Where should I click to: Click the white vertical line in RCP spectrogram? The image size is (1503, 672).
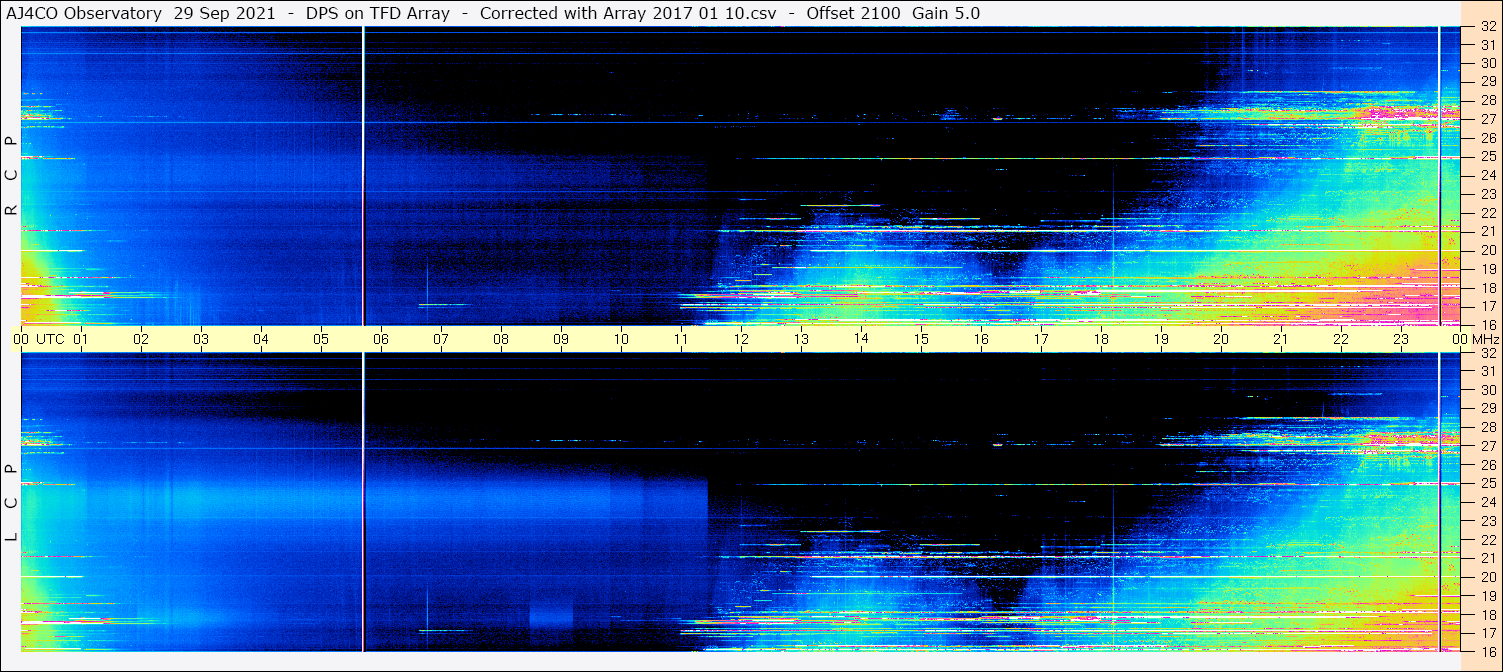click(x=363, y=176)
